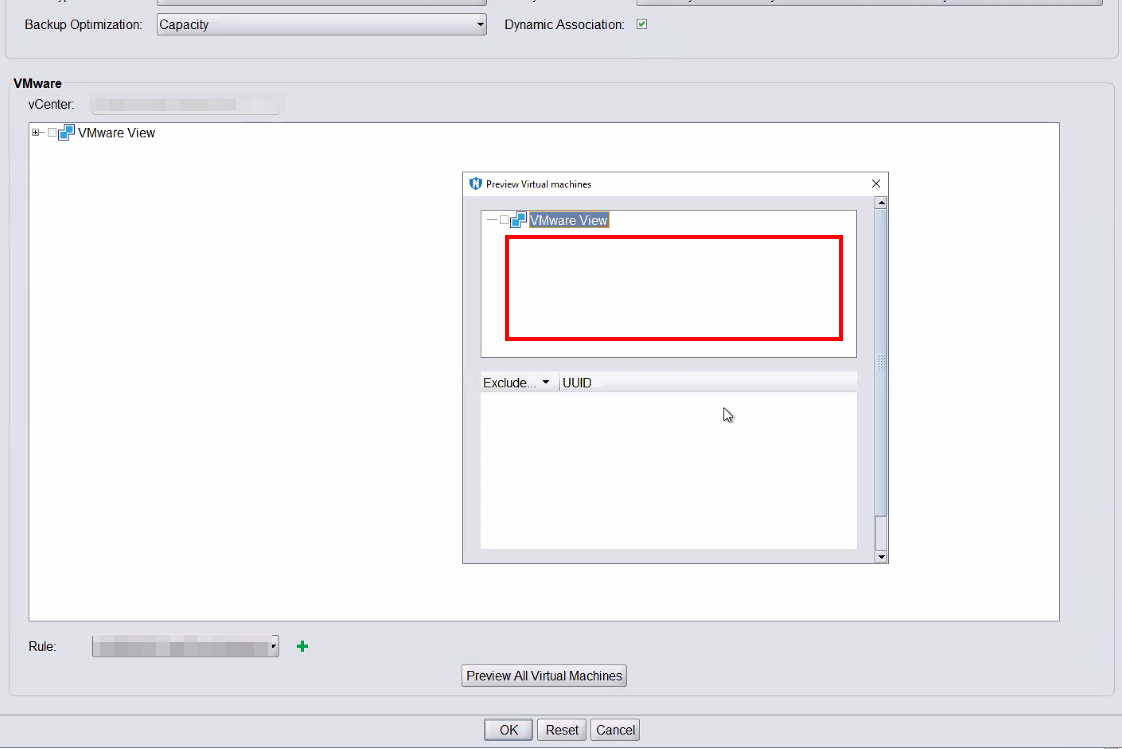Click the Reset button at the bottom
1122x749 pixels.
click(x=561, y=729)
